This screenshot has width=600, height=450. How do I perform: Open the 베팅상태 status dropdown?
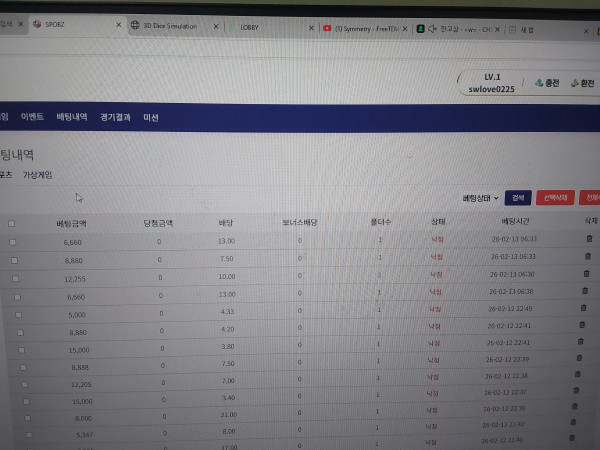[x=481, y=198]
